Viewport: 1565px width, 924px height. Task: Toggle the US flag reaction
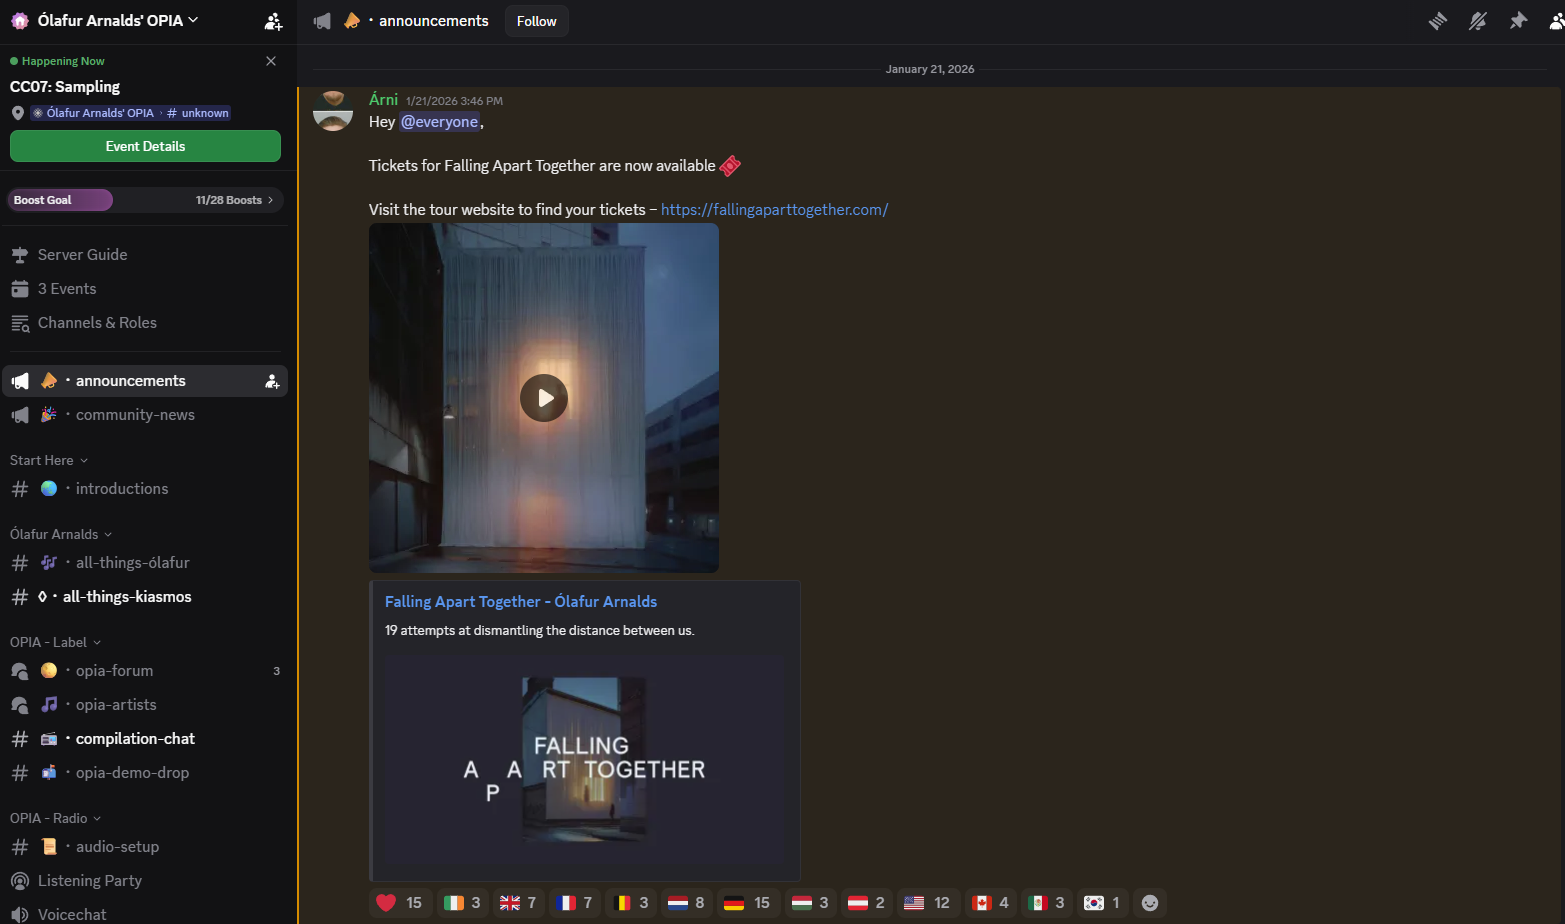tap(926, 903)
